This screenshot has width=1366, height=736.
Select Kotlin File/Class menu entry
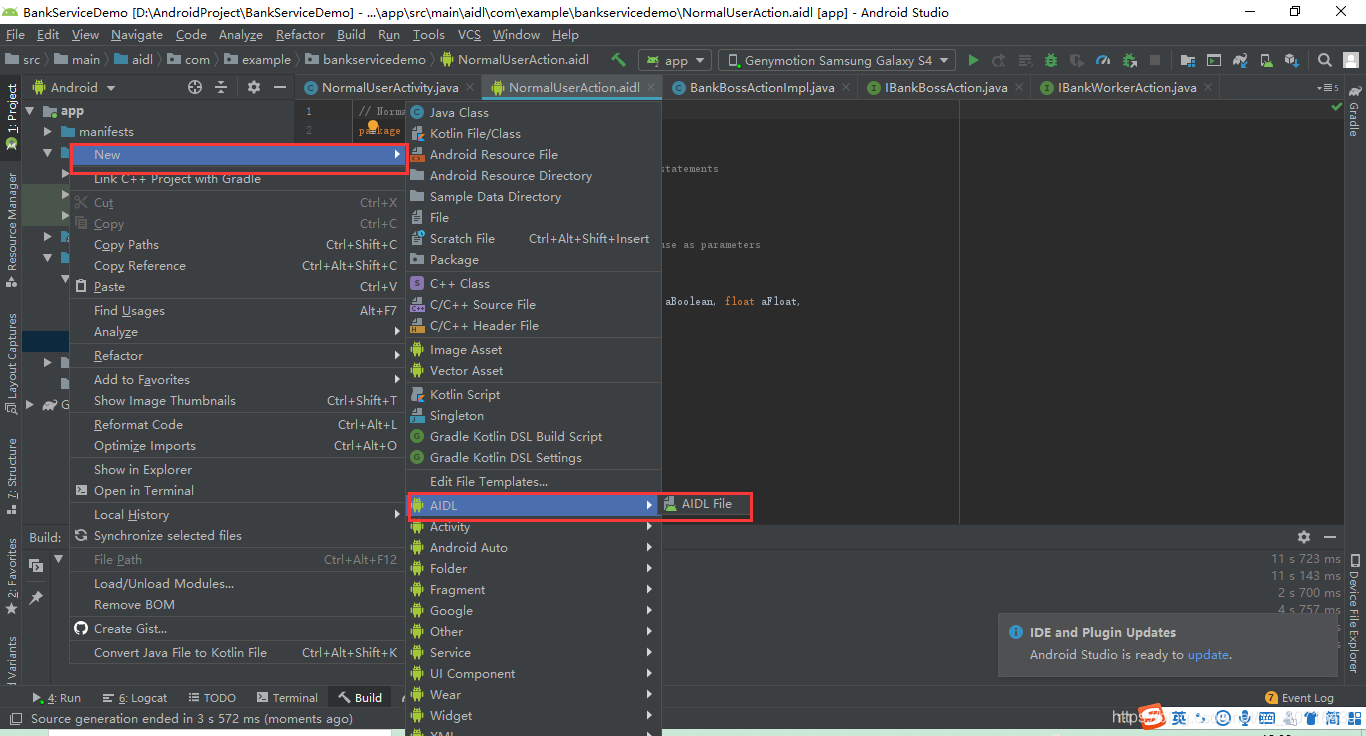point(533,134)
